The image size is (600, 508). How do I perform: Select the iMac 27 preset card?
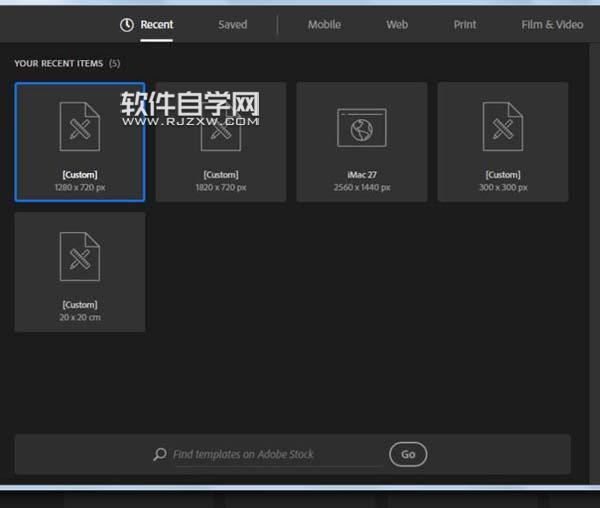[x=362, y=142]
